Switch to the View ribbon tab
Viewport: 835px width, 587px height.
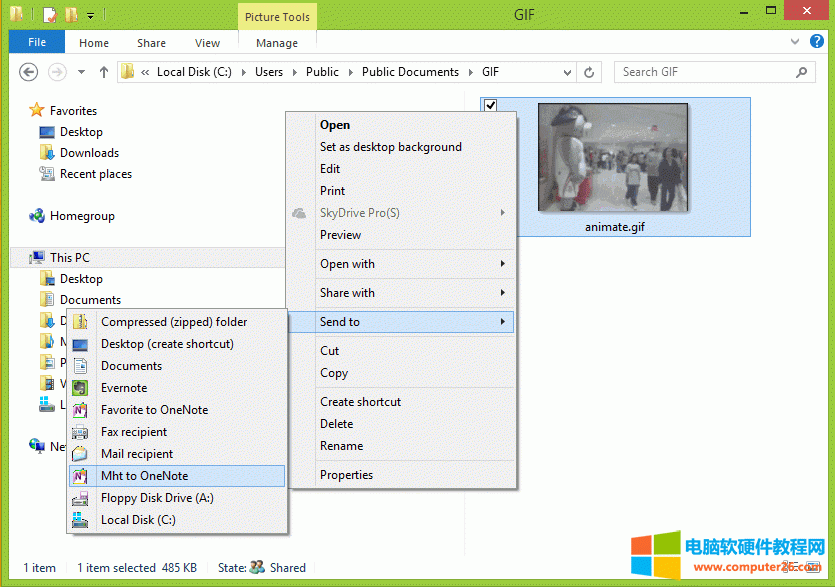(x=207, y=42)
